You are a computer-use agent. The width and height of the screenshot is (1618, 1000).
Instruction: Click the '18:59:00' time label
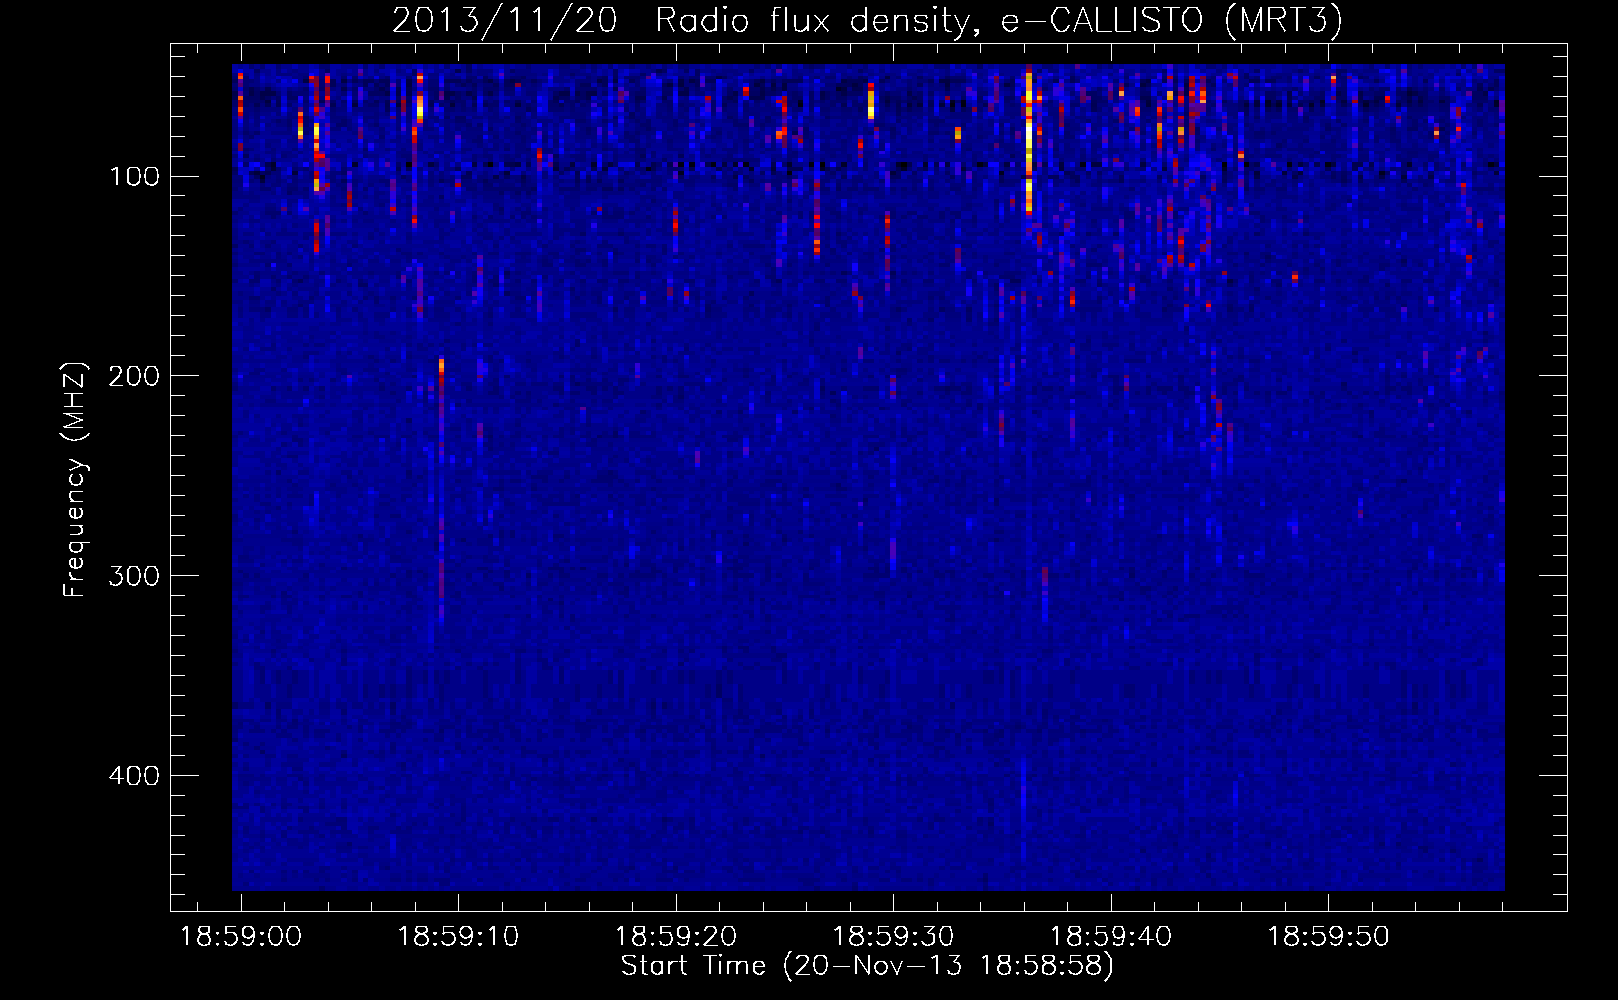(240, 937)
